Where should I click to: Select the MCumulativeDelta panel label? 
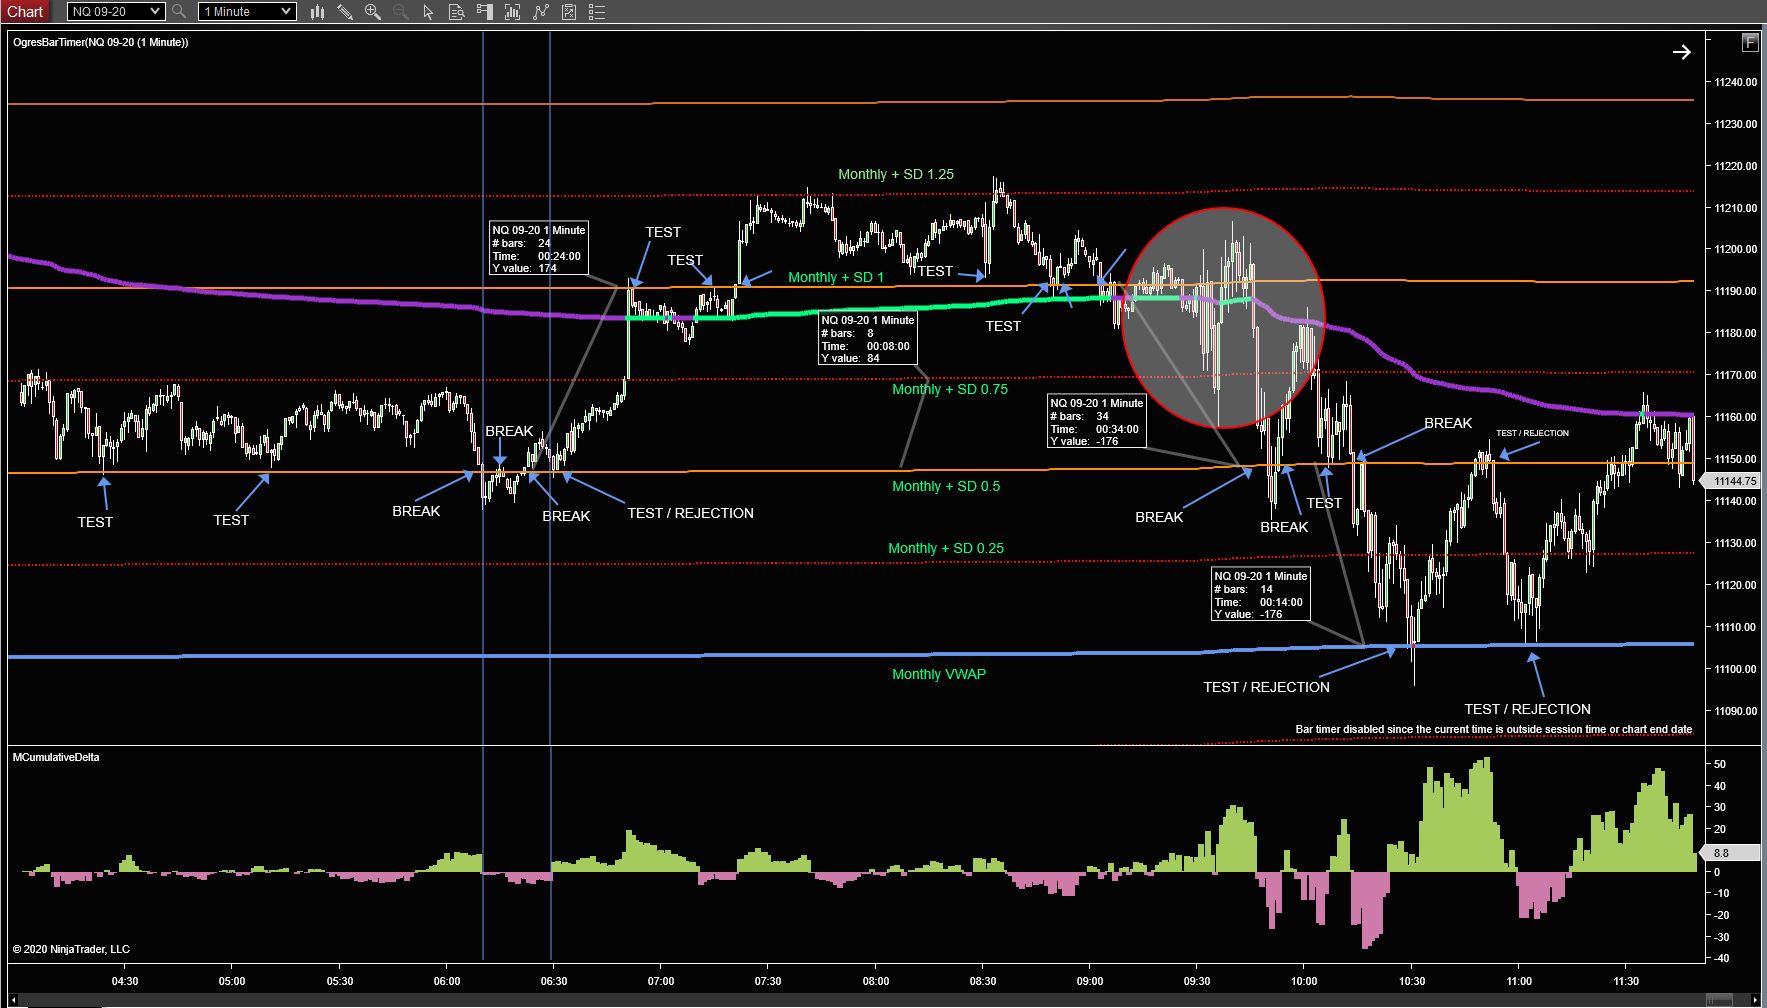(56, 757)
